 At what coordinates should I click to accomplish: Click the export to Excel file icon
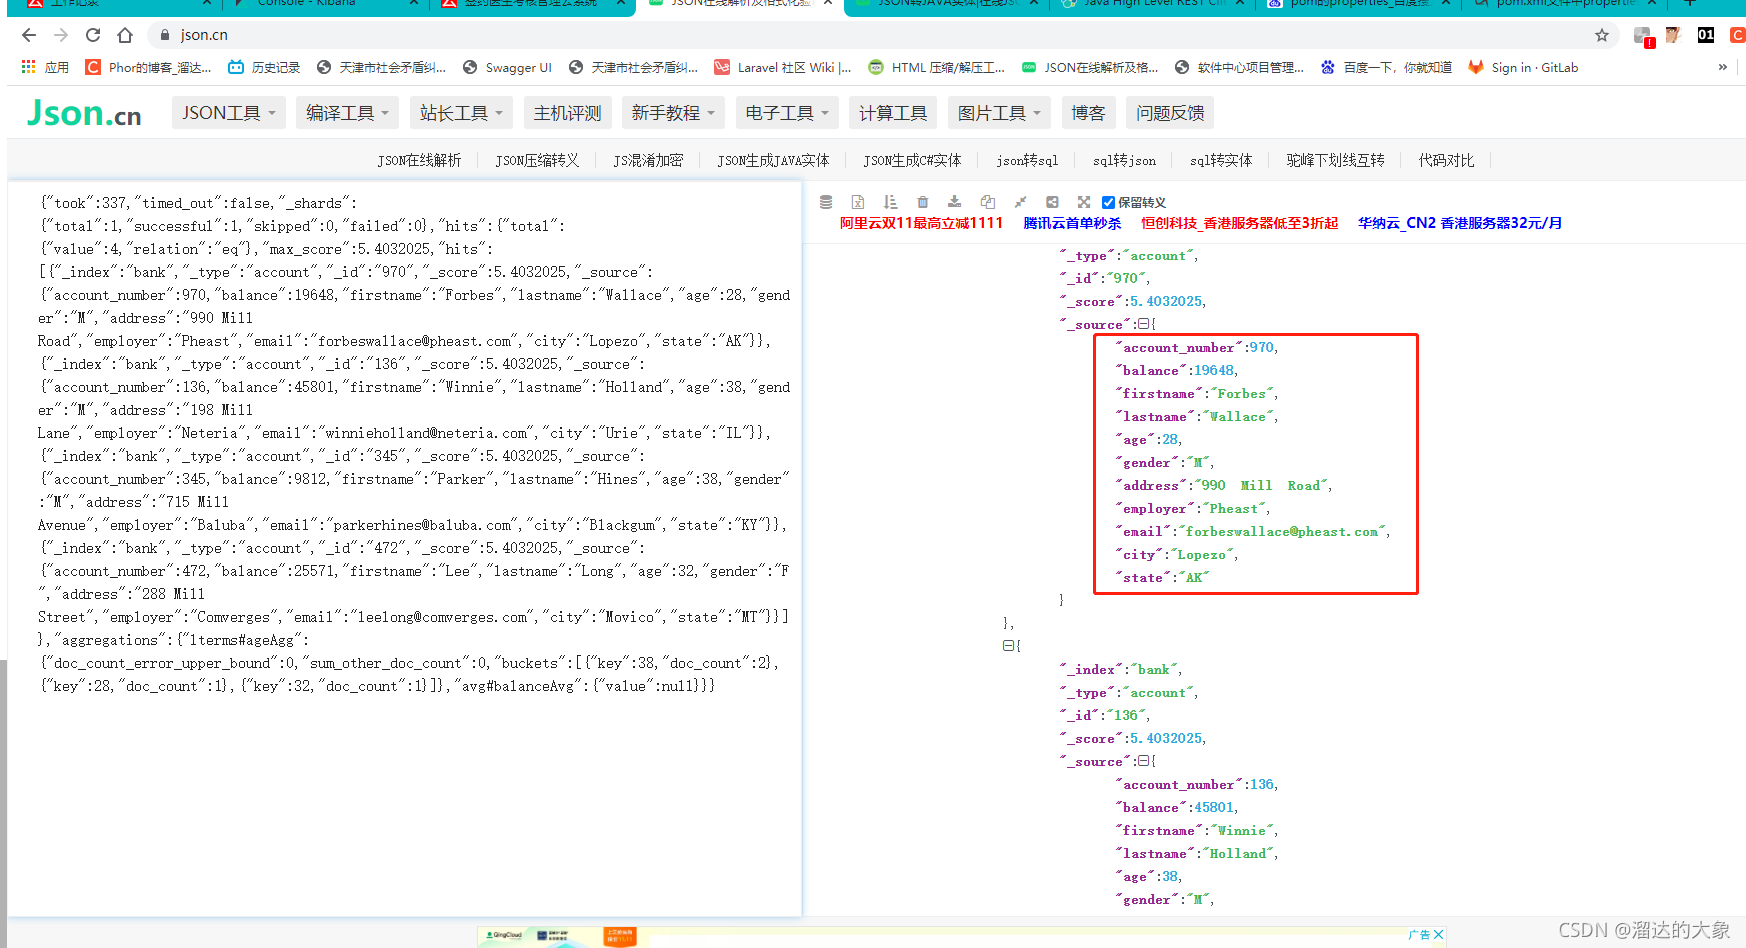[x=858, y=202]
